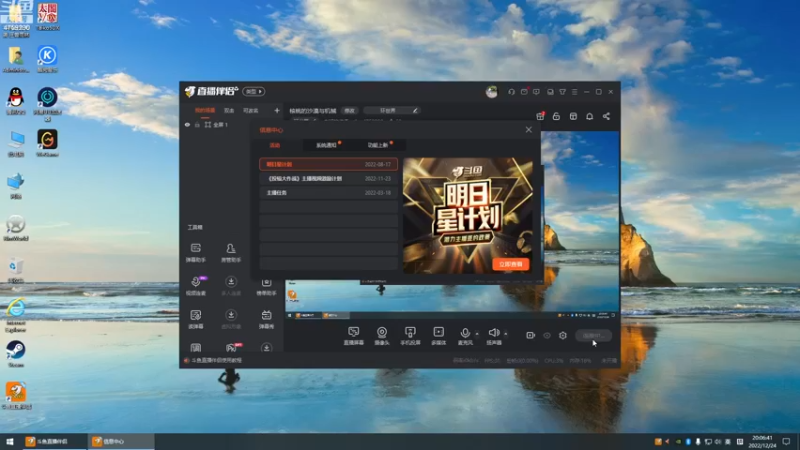Close the message center dialog
800x450 pixels.
(529, 130)
